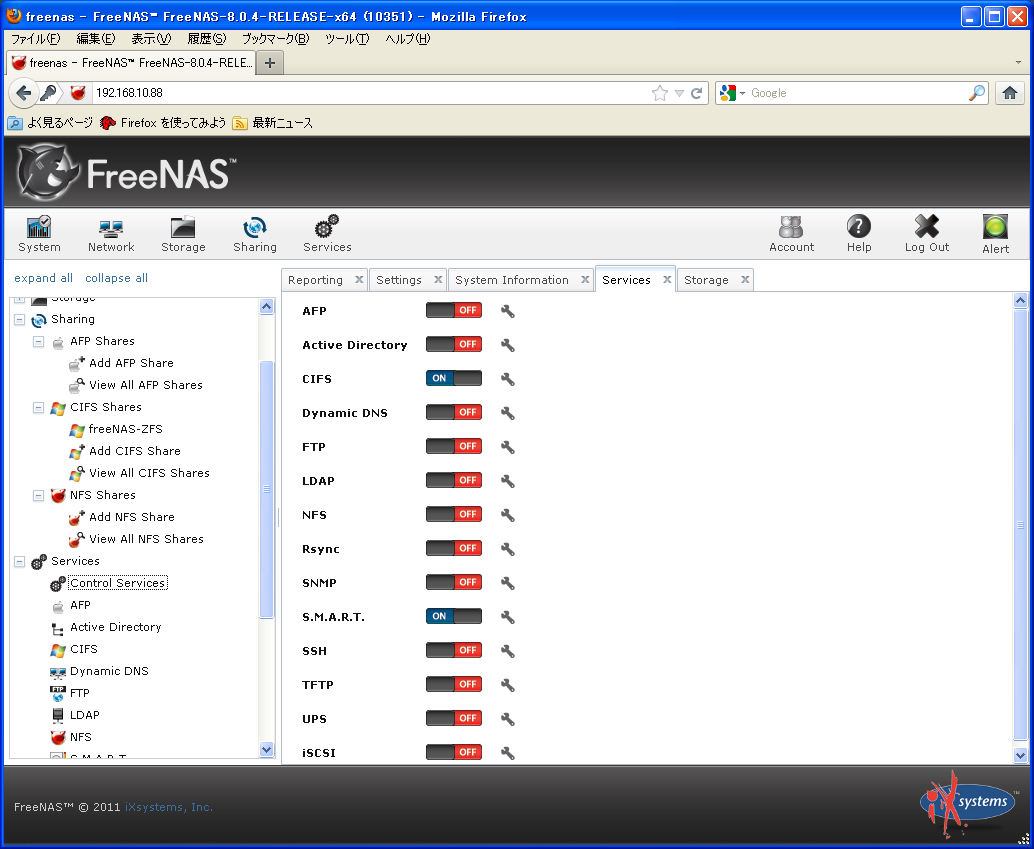Screen dimensions: 1034x849
Task: Open LDAP settings wrench icon
Action: pyautogui.click(x=507, y=482)
